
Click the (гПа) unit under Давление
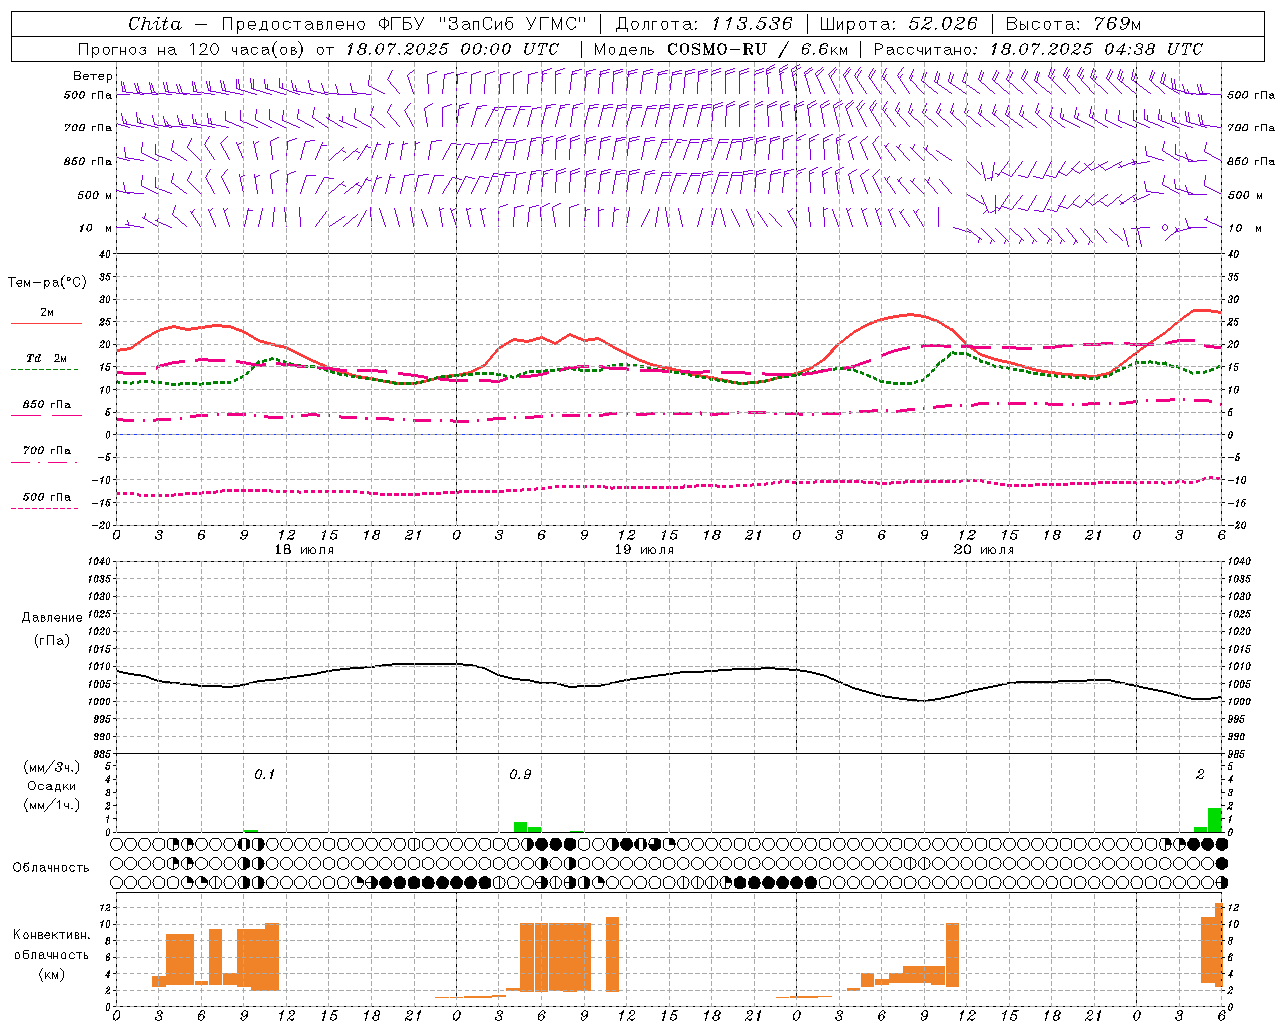(52, 640)
